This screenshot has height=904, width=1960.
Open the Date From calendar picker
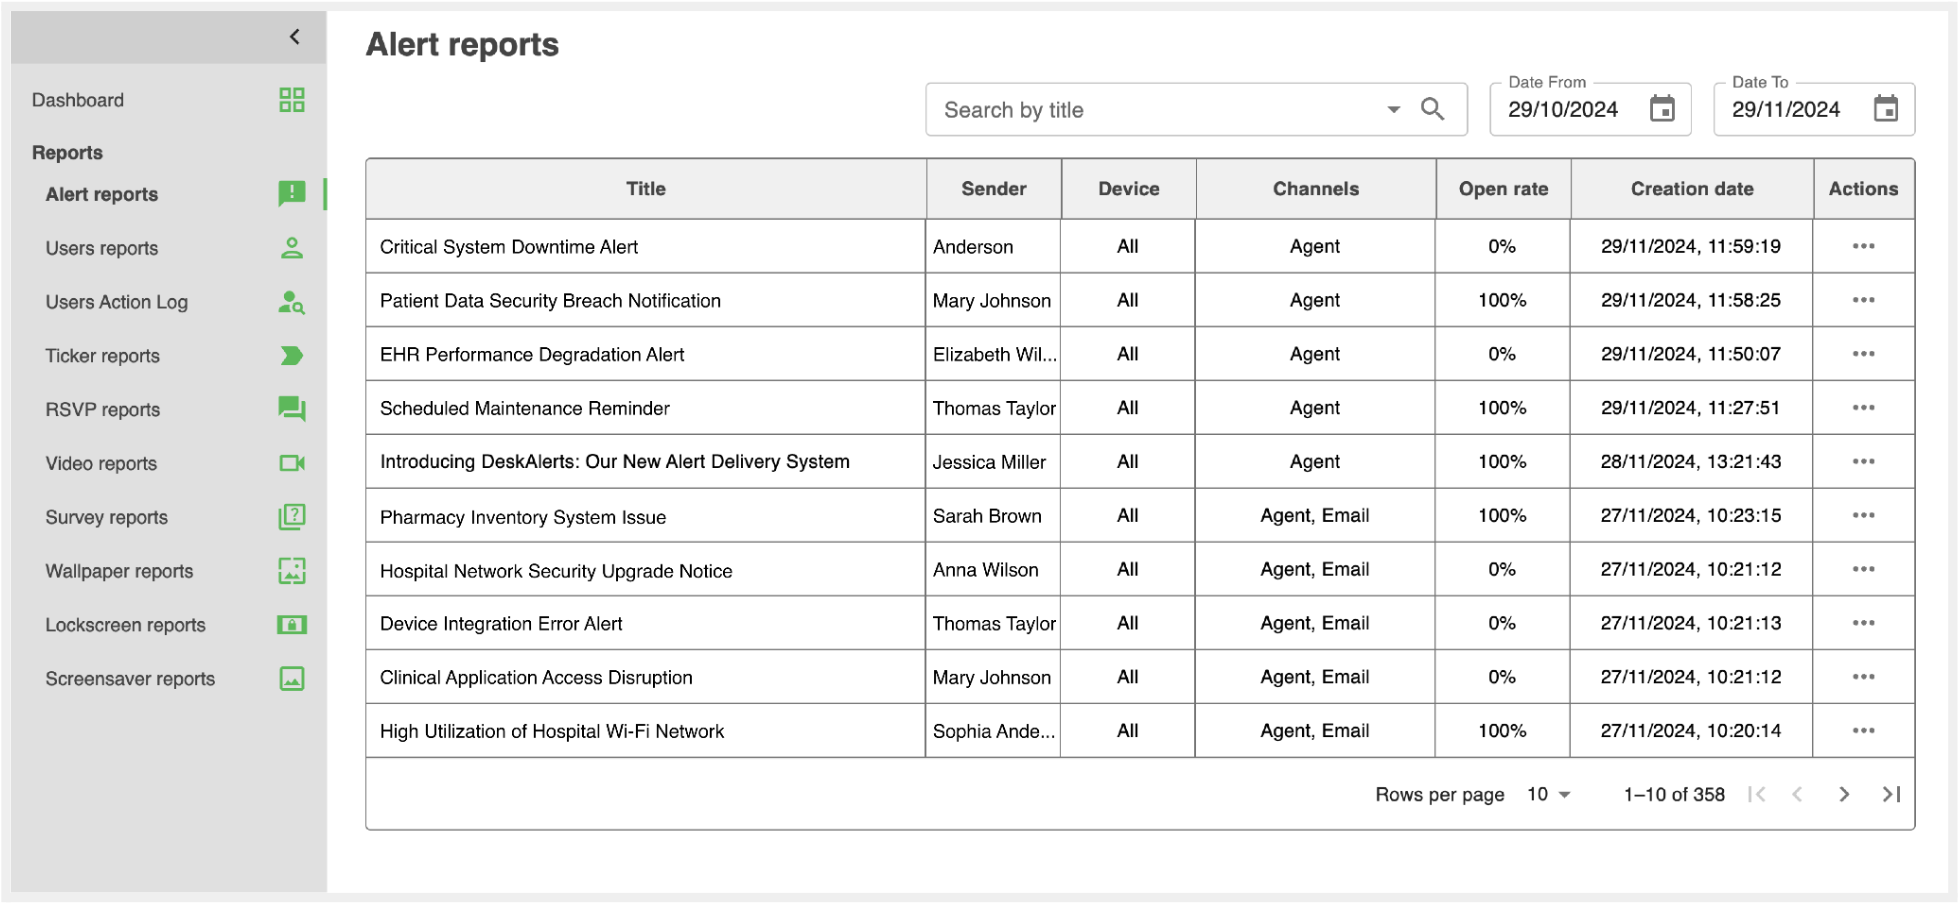point(1661,109)
